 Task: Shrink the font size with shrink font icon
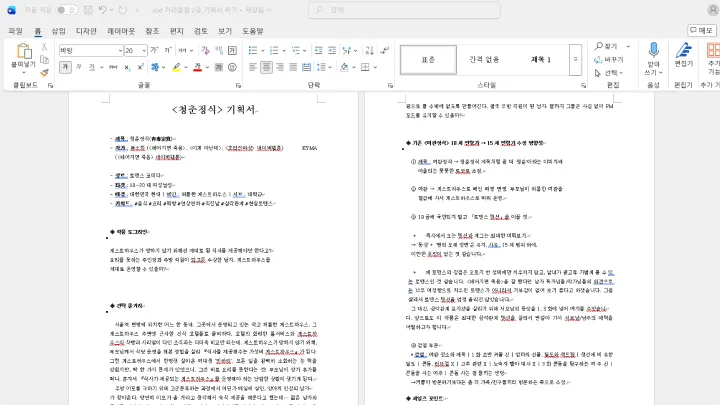[x=168, y=50]
